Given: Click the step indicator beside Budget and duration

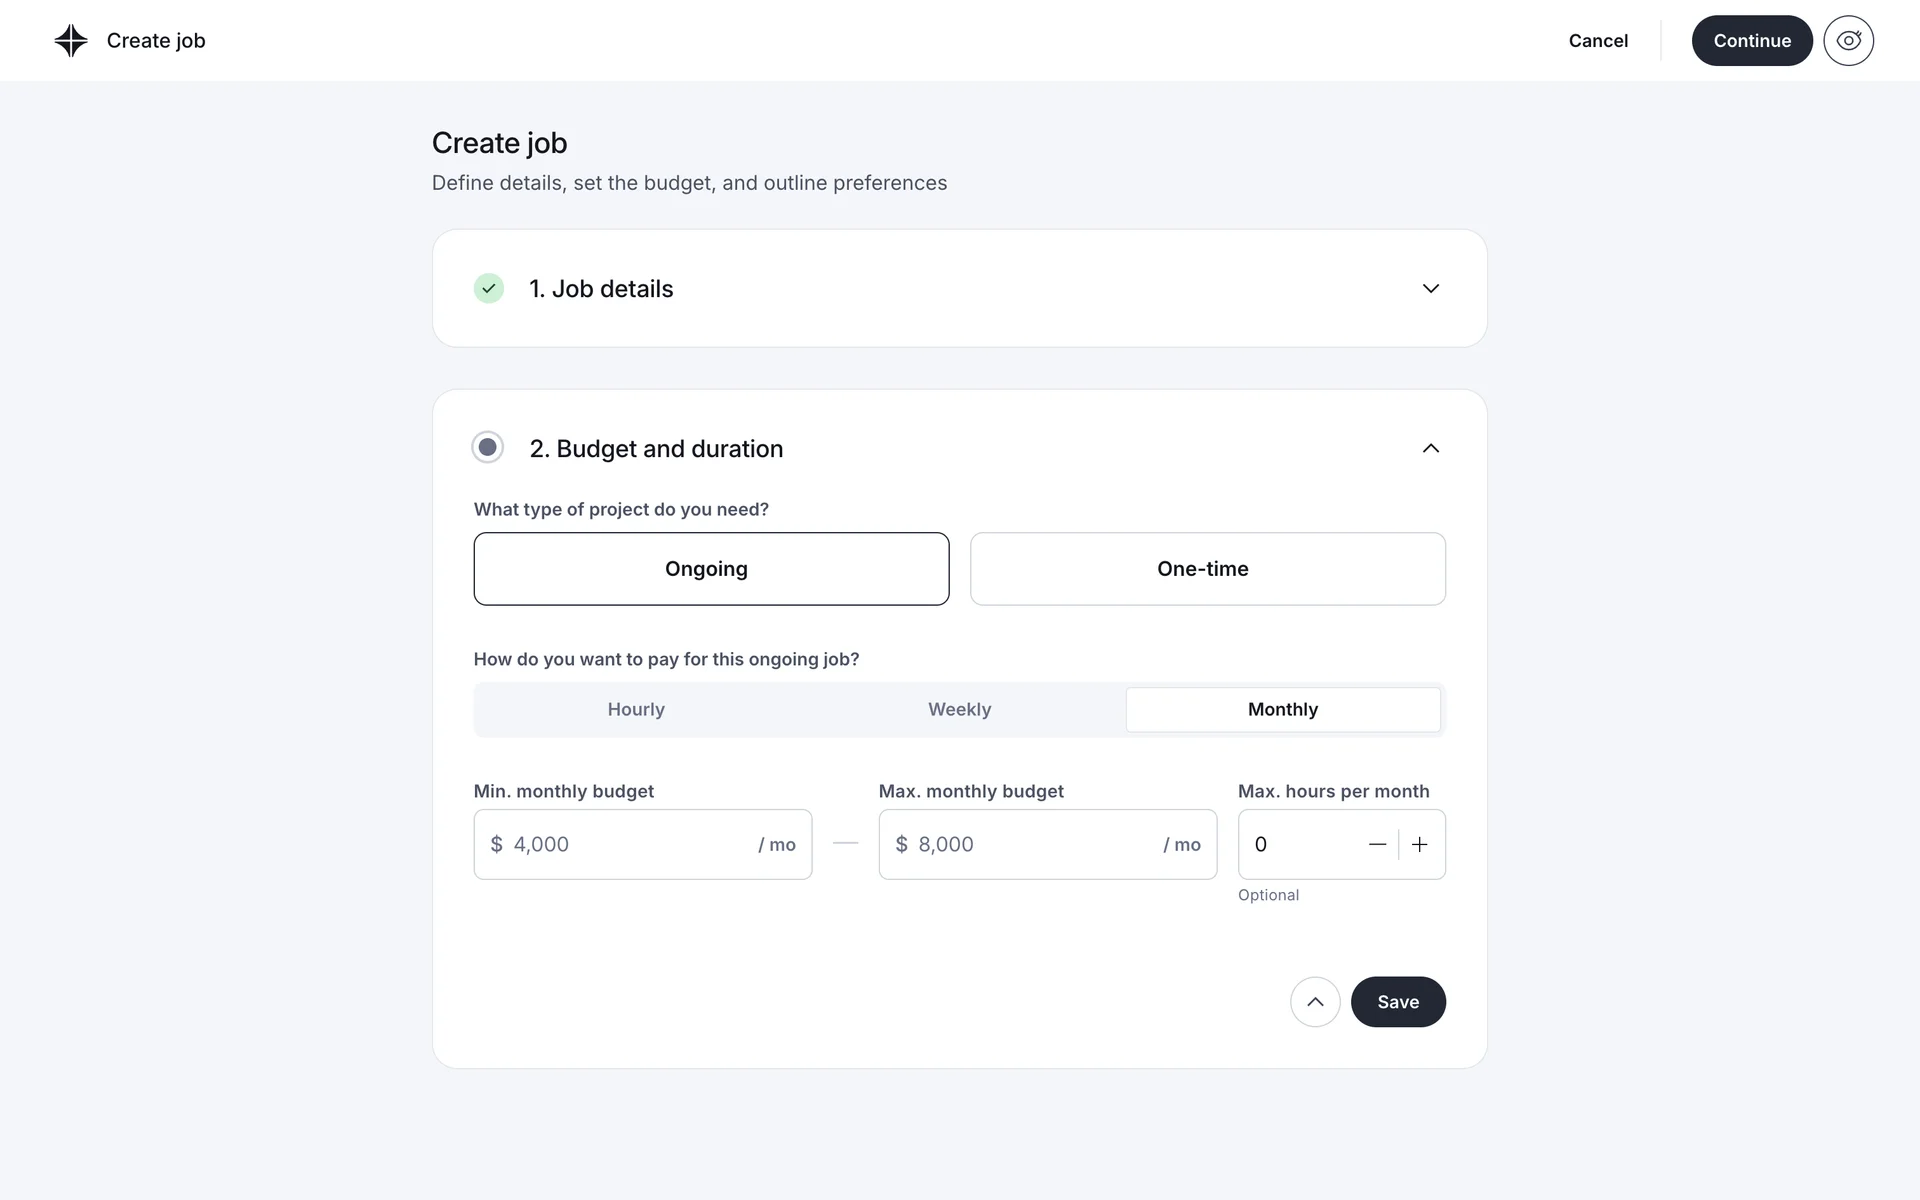Looking at the screenshot, I should pyautogui.click(x=488, y=447).
